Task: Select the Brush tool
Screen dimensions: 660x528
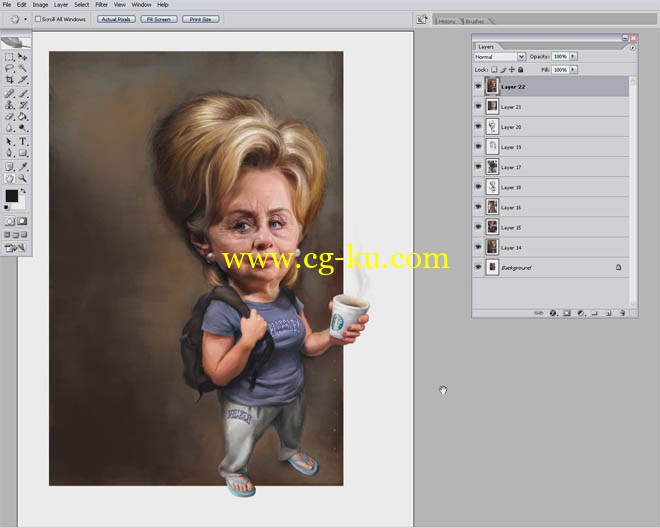Action: [23, 93]
